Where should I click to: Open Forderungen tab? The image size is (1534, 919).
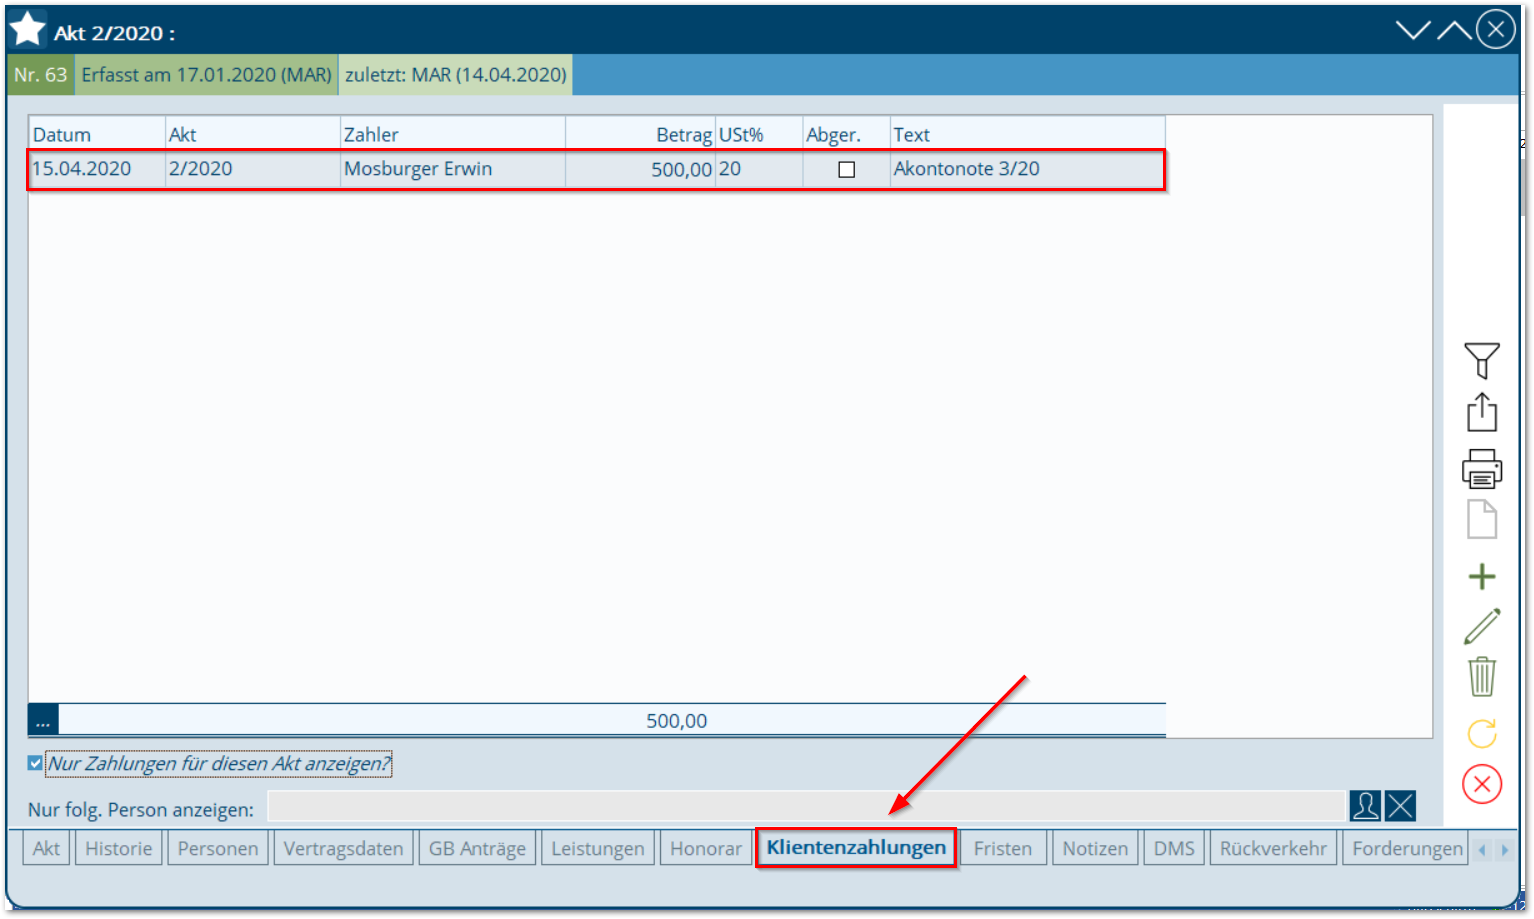[x=1406, y=848]
